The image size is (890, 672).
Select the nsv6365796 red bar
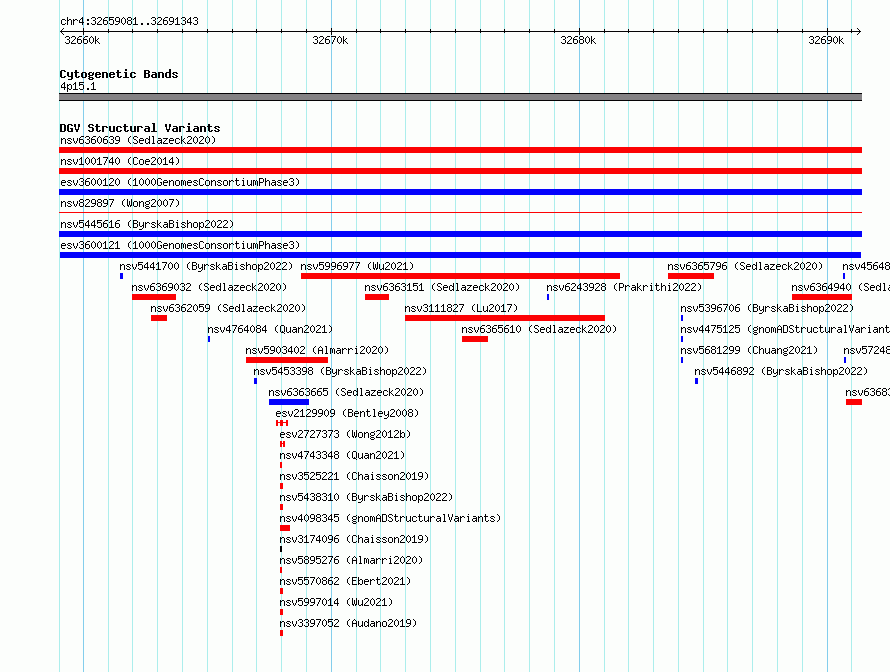[x=691, y=276]
